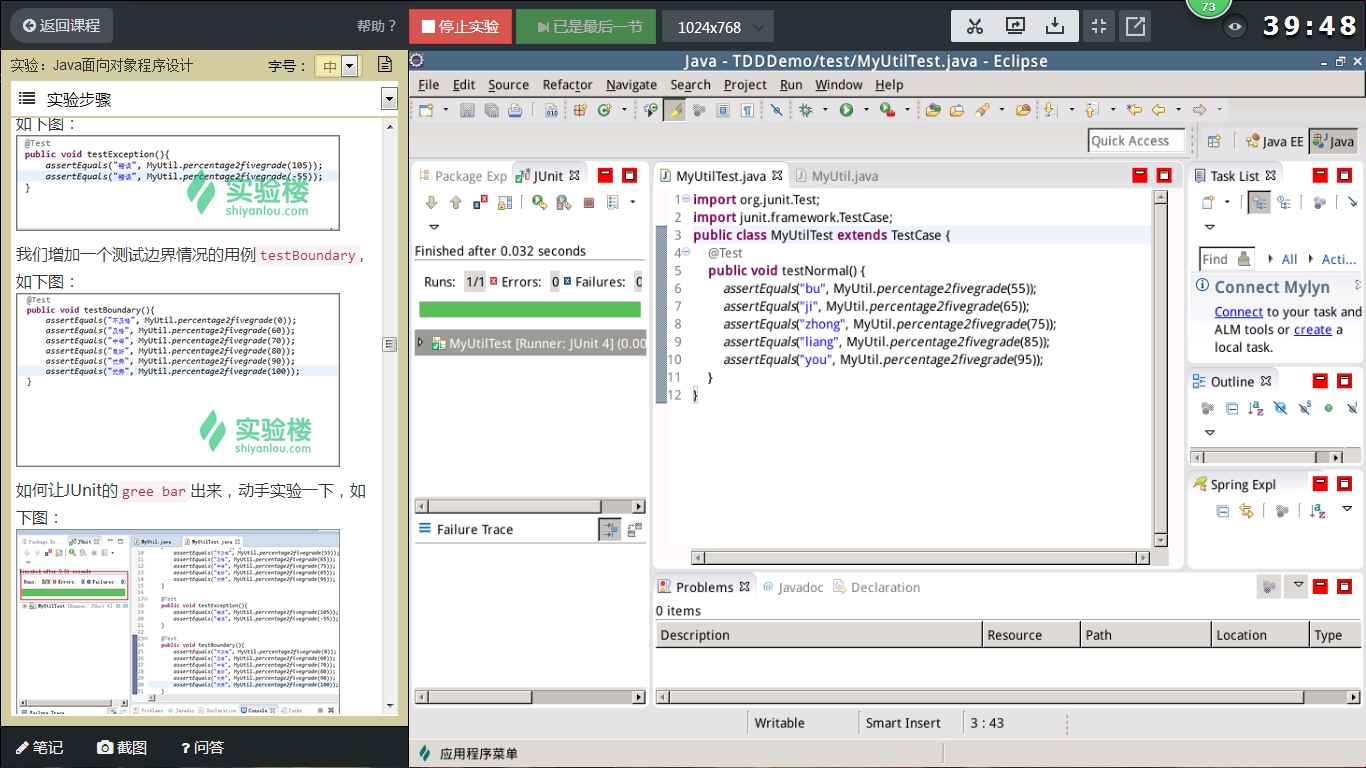Image resolution: width=1366 pixels, height=768 pixels.
Task: Click Connect link in Mylyn panel
Action: [x=1238, y=312]
